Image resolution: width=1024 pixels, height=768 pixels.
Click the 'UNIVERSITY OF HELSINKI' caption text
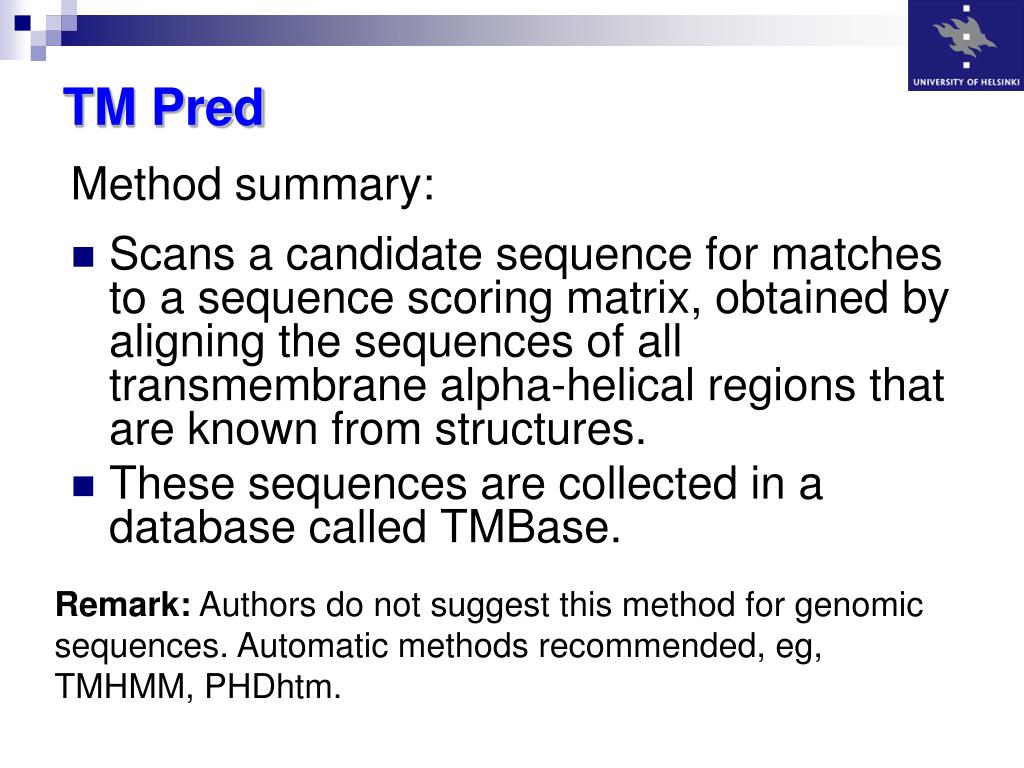(966, 82)
